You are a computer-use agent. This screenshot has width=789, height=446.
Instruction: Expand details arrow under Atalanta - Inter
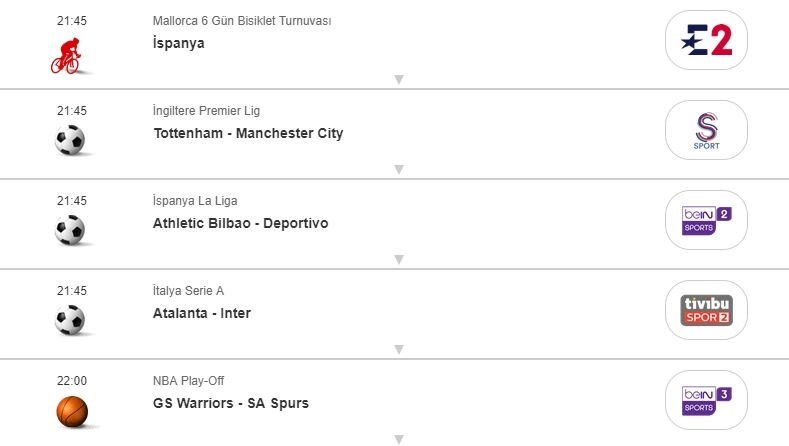398,349
